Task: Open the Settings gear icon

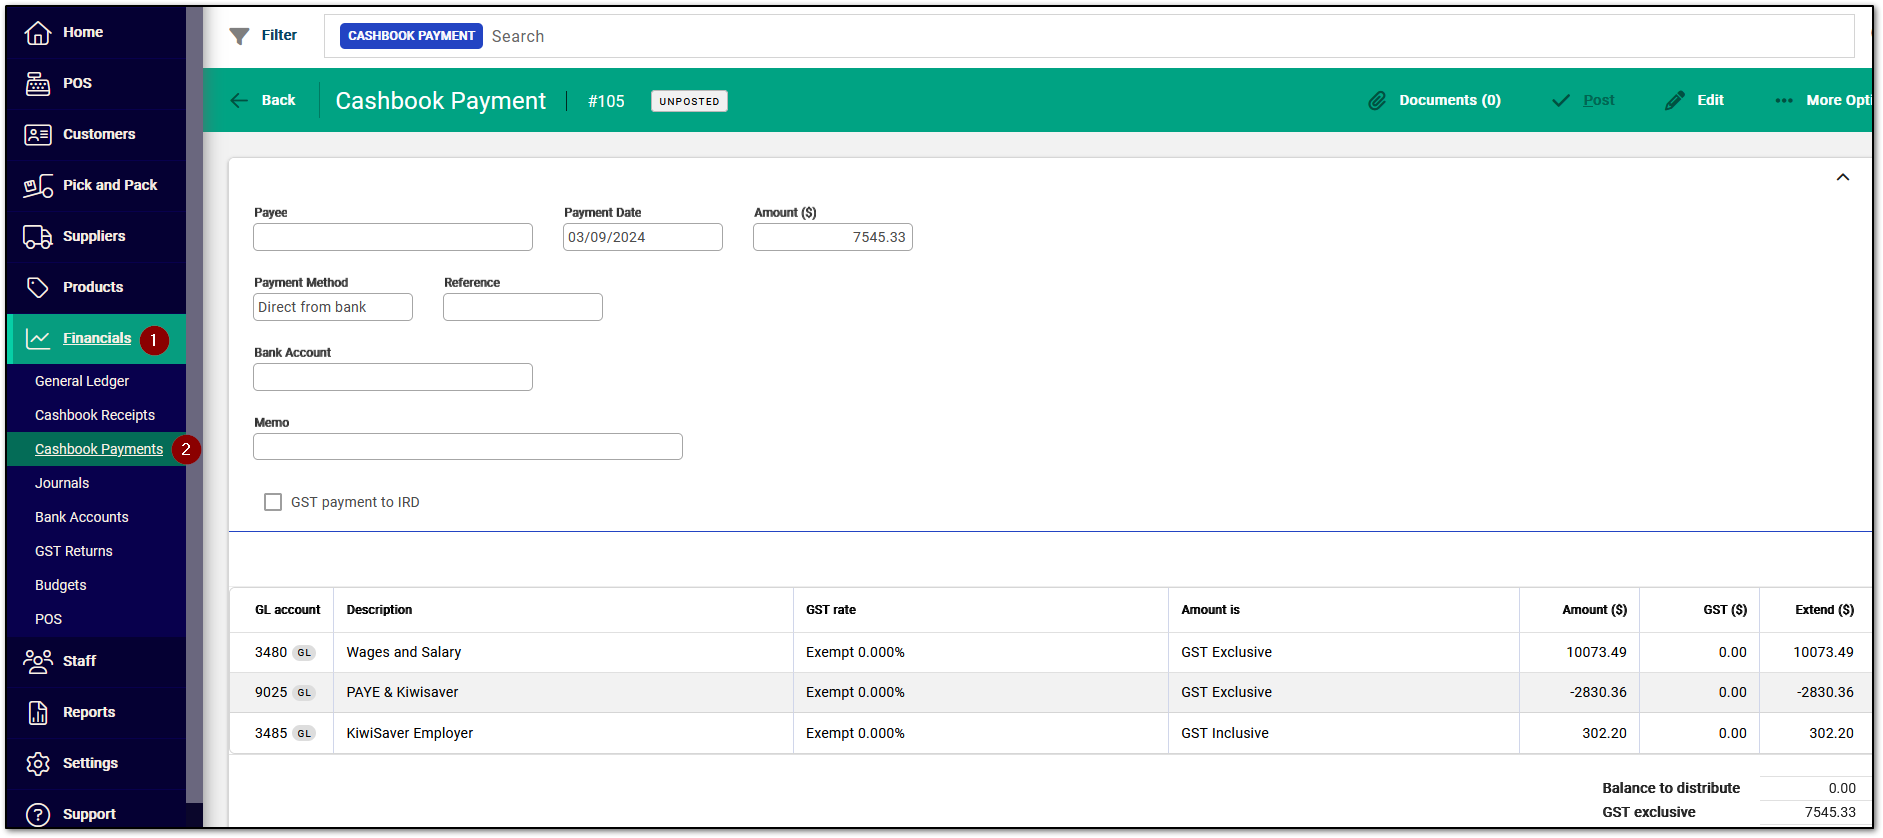Action: click(38, 763)
